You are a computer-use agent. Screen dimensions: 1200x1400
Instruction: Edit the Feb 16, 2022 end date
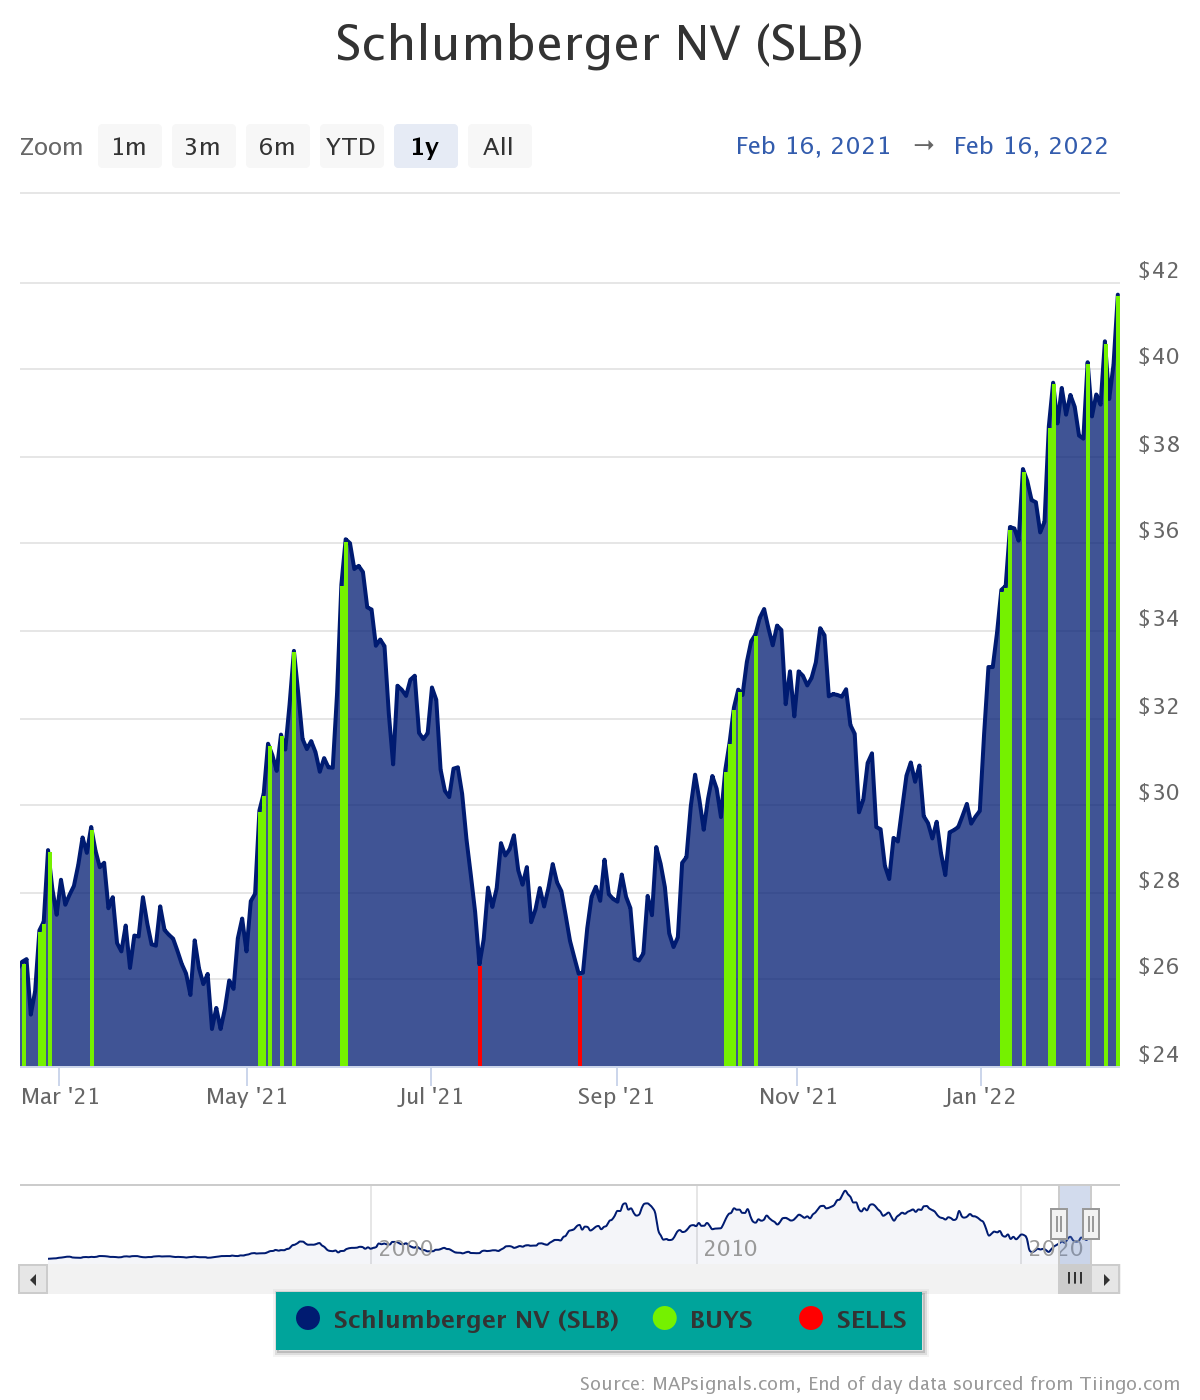click(1031, 146)
